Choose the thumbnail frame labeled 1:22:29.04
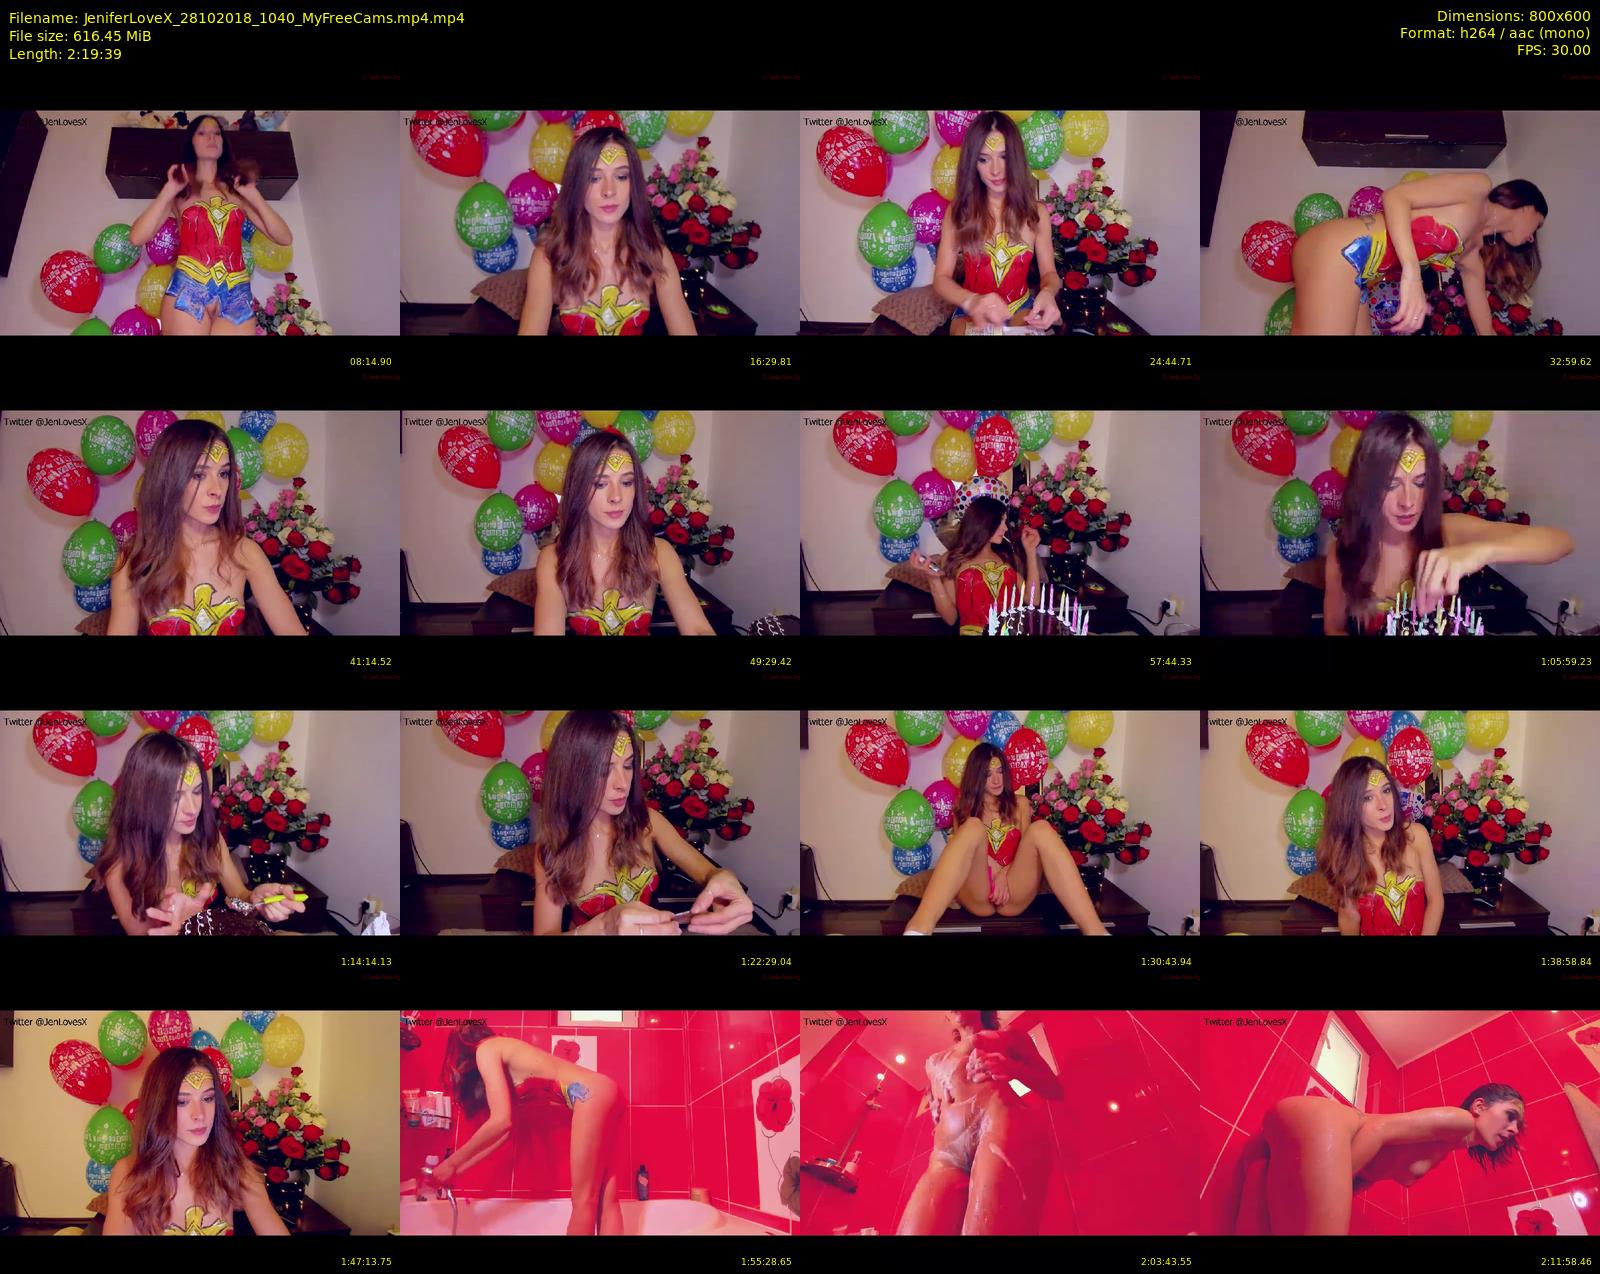 tap(600, 823)
